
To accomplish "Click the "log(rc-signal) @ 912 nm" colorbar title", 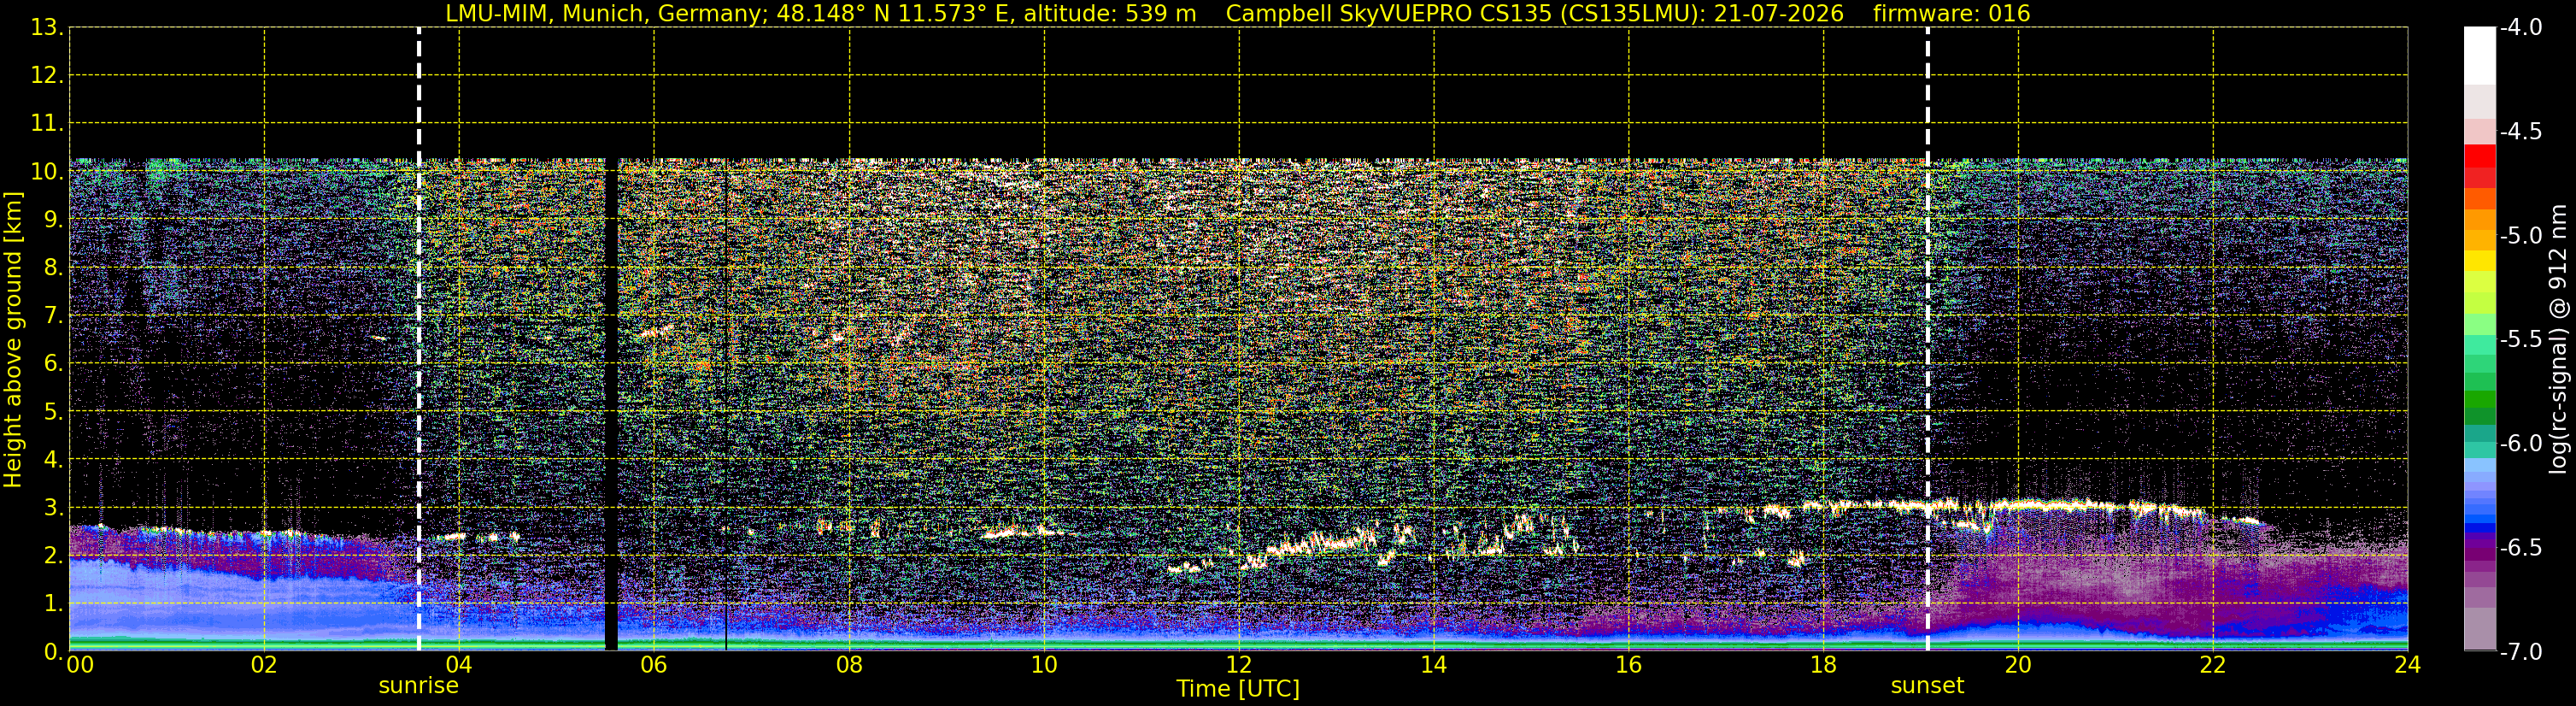I will [2559, 339].
